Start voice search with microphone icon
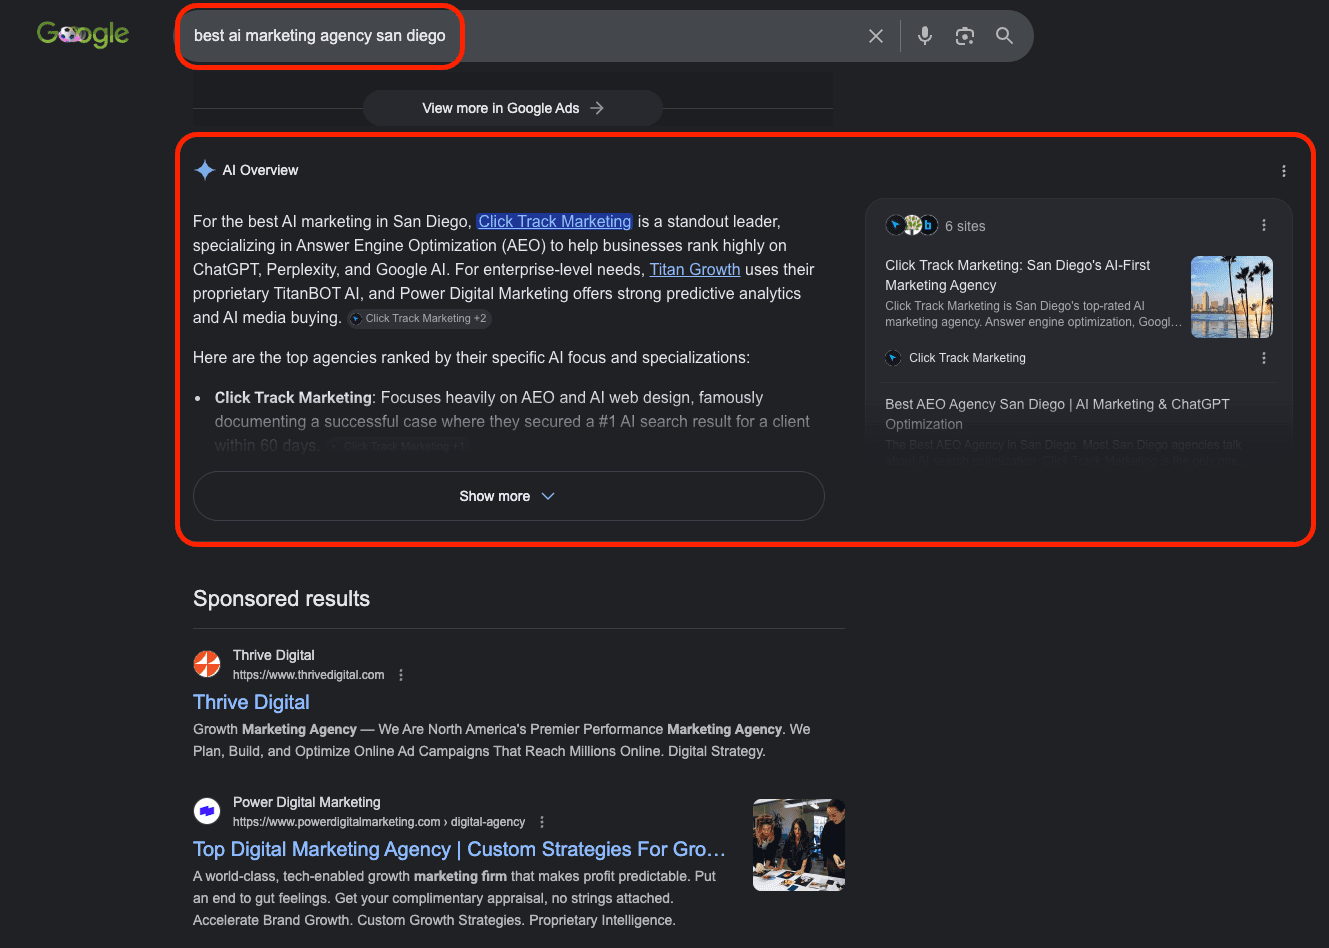The width and height of the screenshot is (1329, 948). click(x=925, y=36)
